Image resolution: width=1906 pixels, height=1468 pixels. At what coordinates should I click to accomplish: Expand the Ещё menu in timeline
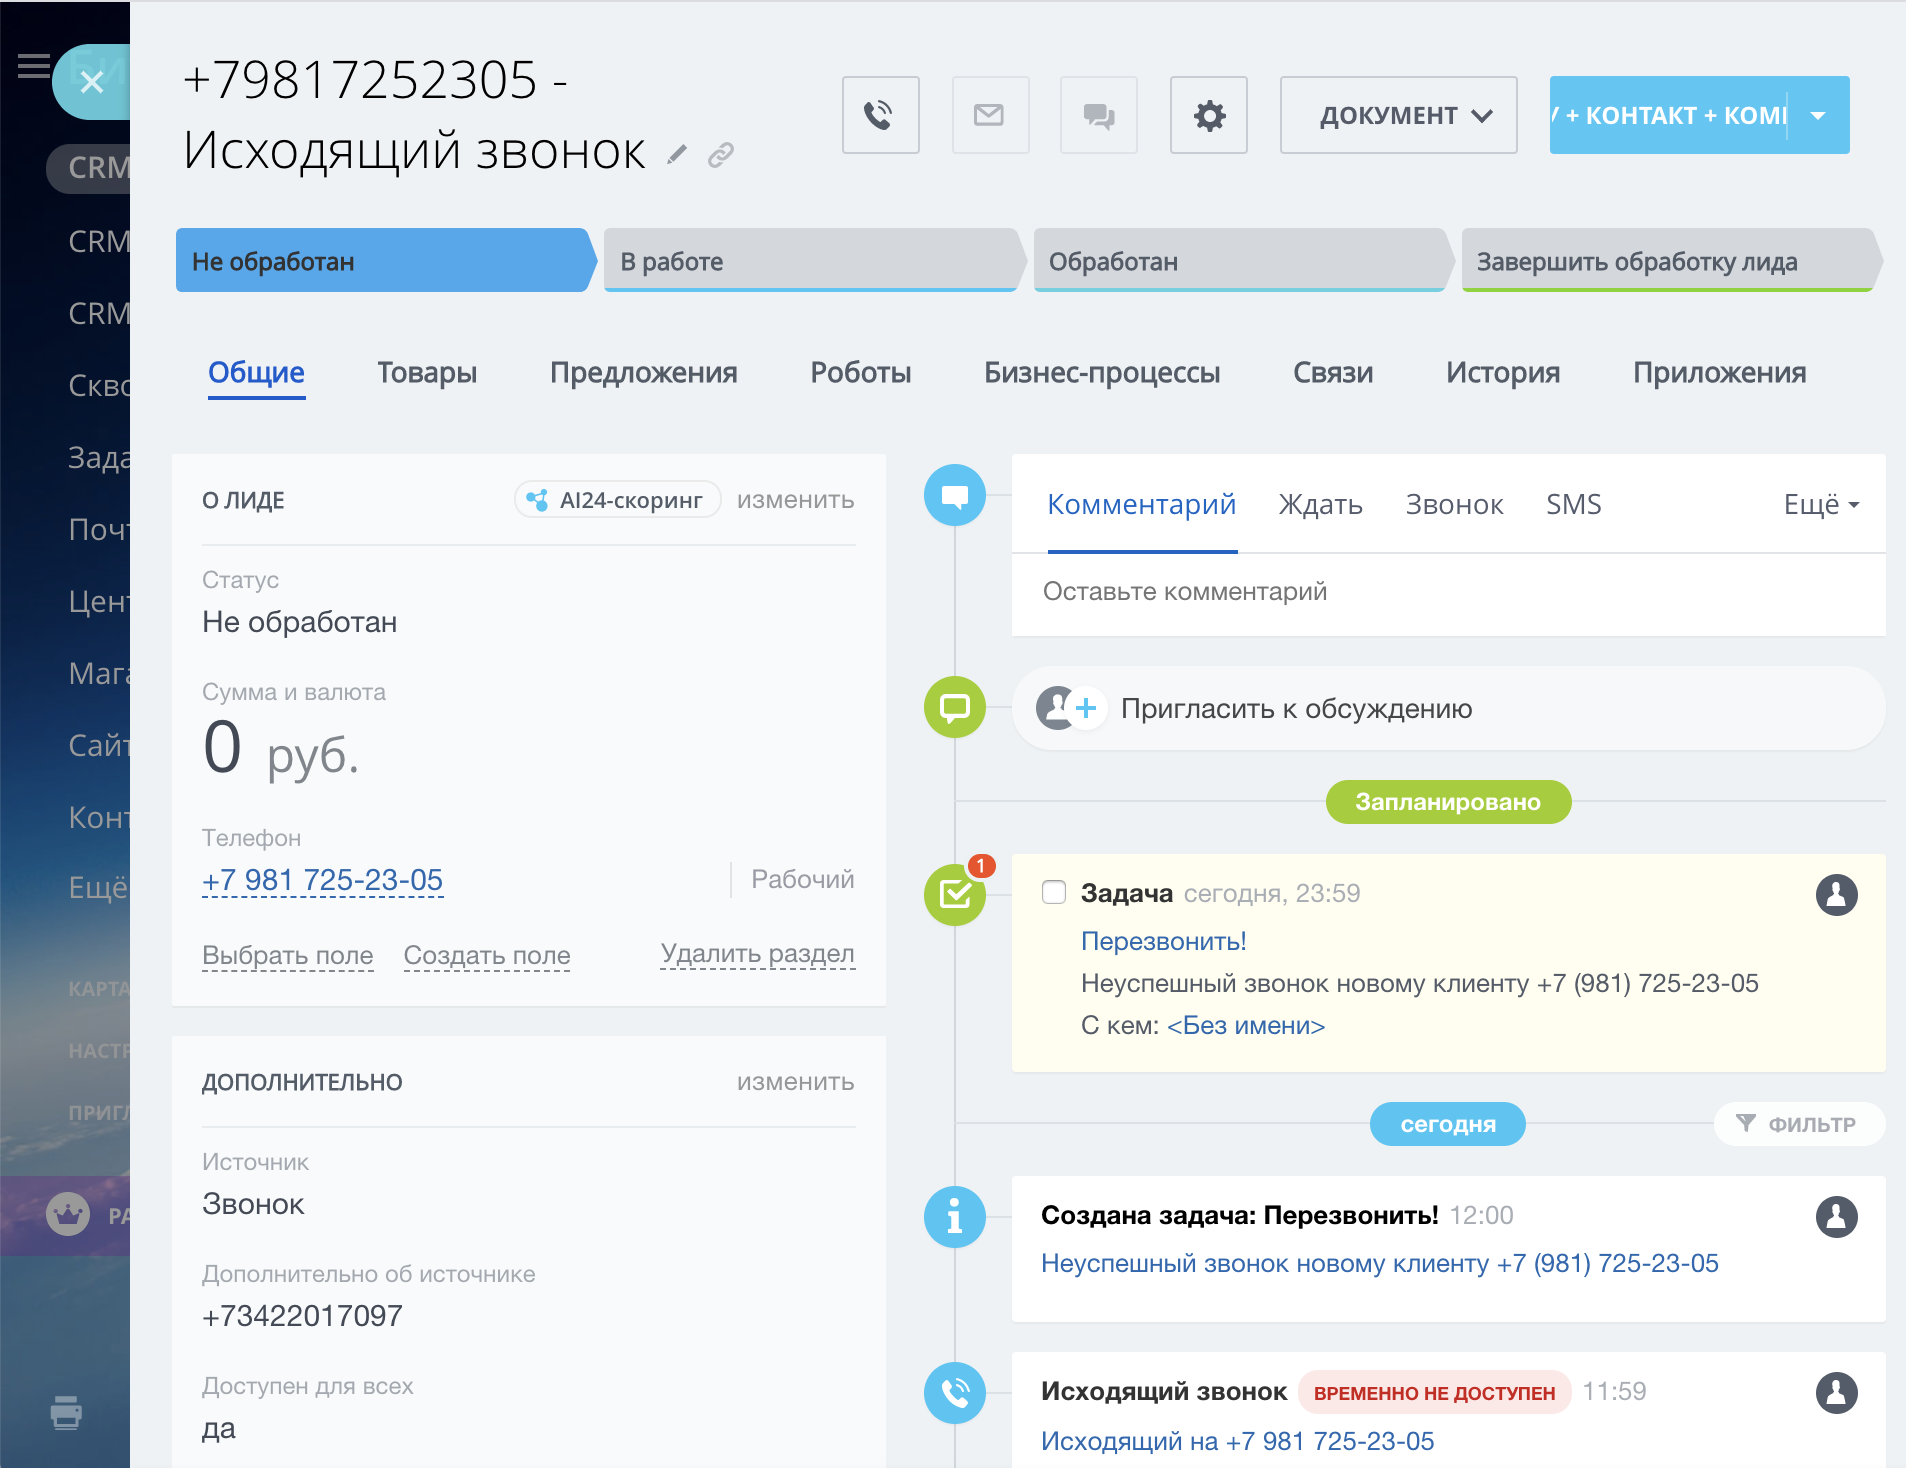tap(1820, 505)
